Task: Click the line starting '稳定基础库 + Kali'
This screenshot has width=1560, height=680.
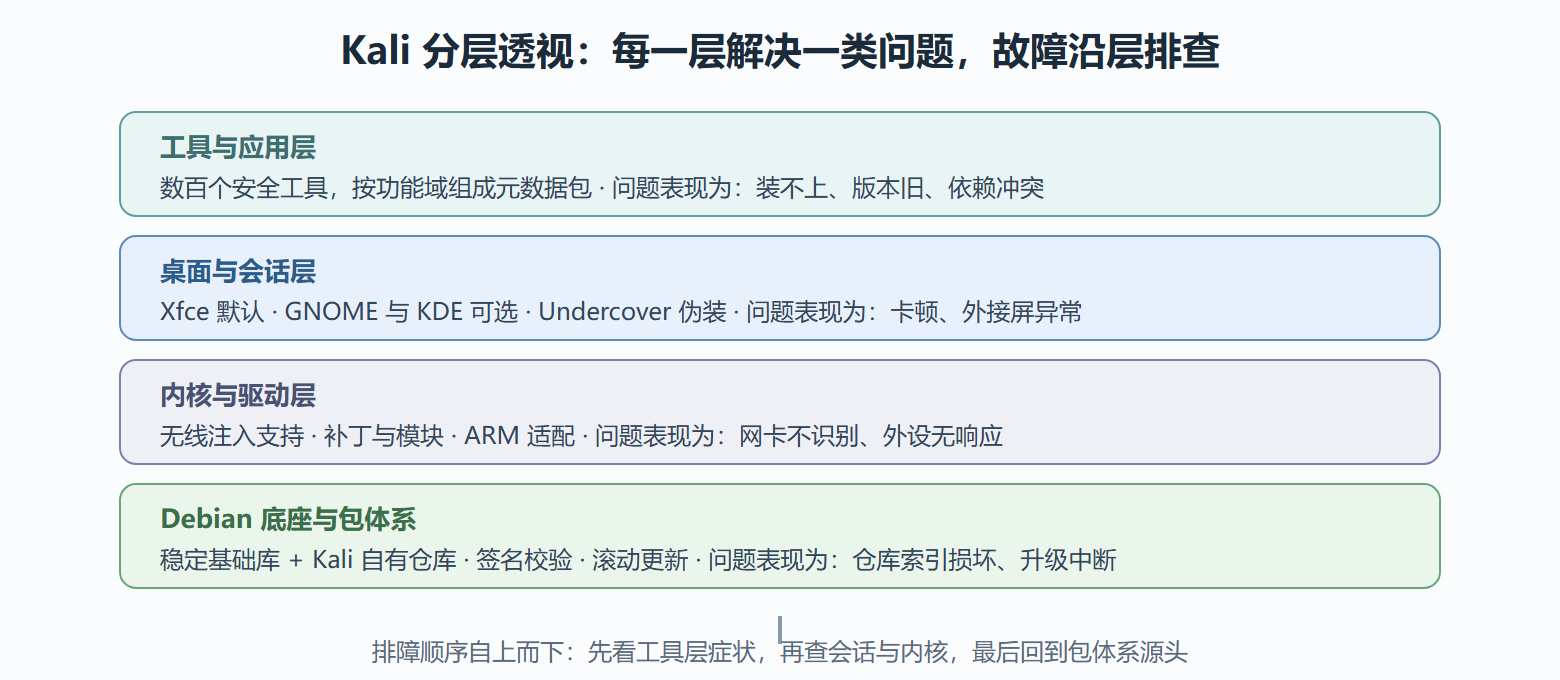Action: tap(638, 560)
